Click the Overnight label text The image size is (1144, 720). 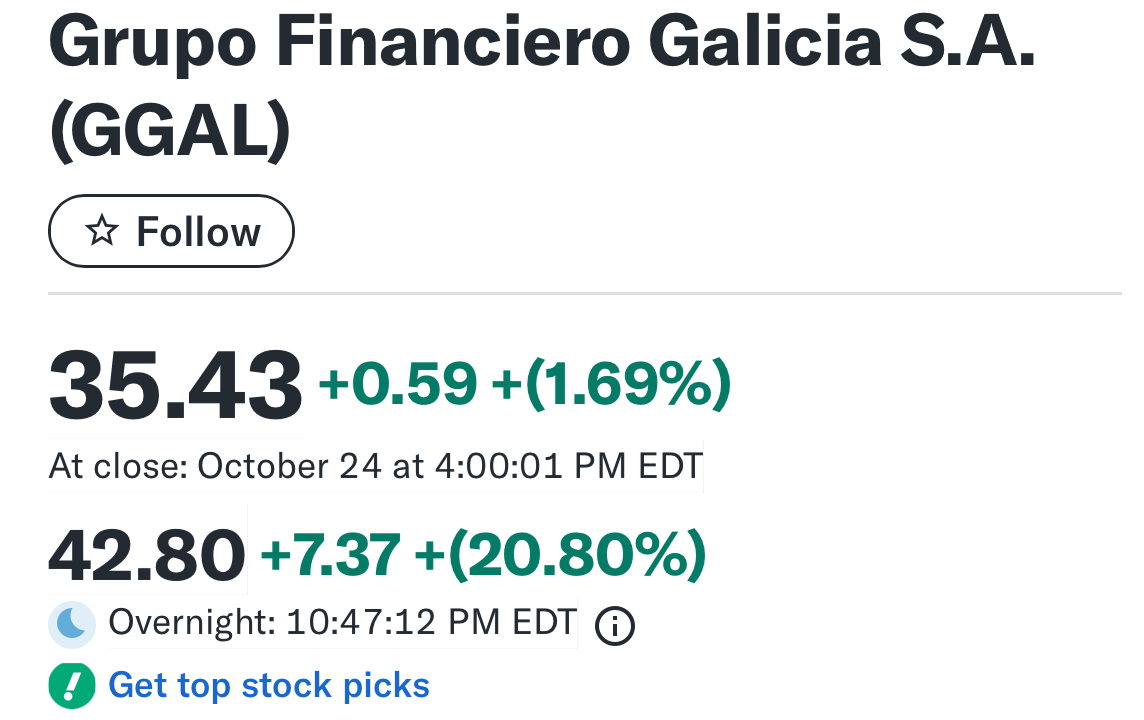[192, 623]
